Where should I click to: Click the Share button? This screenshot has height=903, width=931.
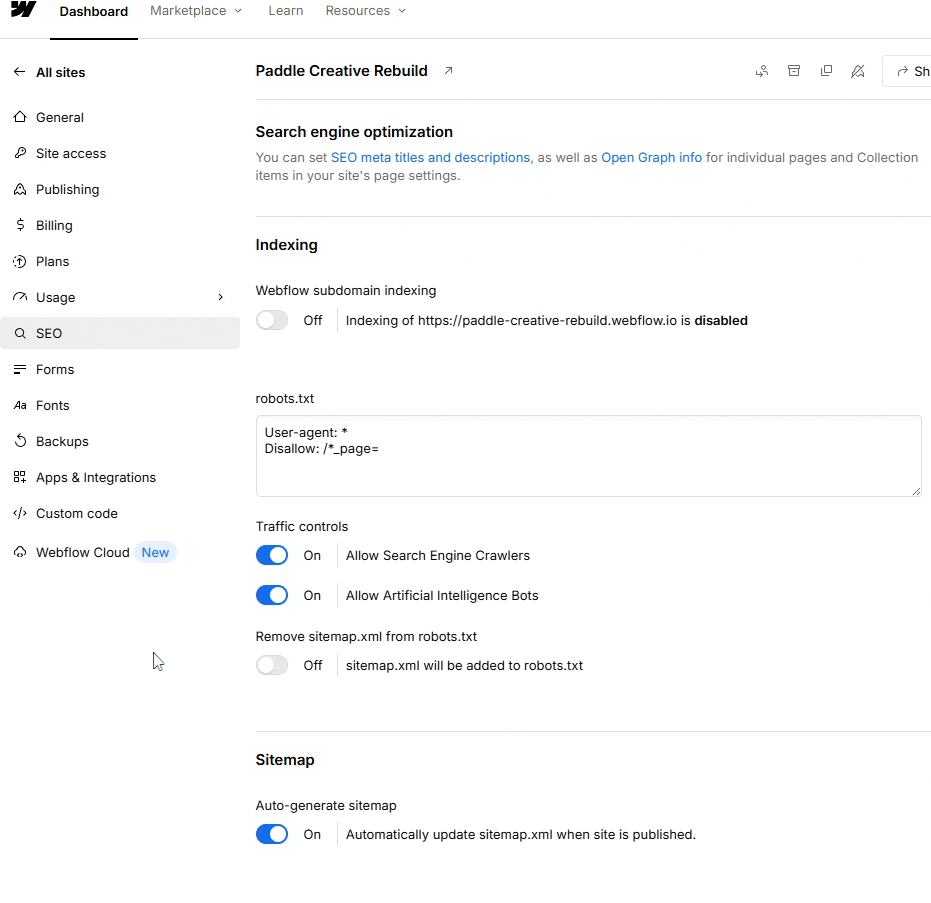click(x=907, y=71)
